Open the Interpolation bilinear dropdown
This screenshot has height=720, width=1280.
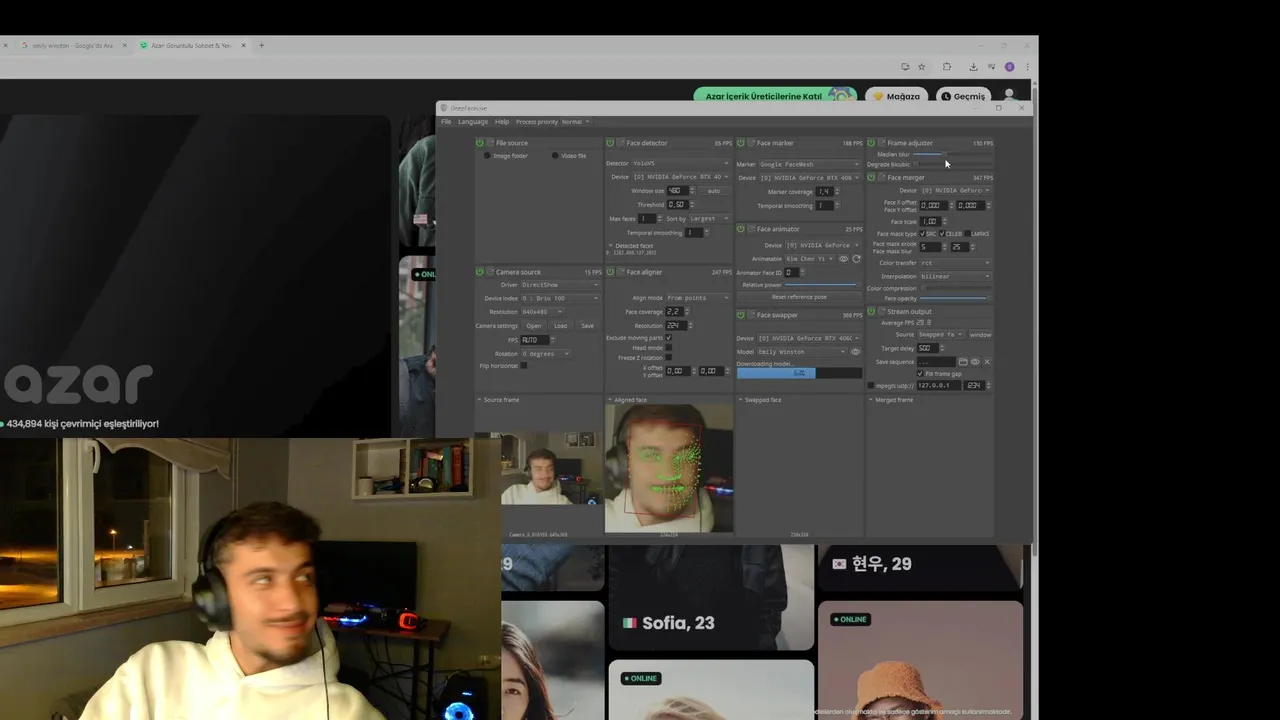[955, 276]
